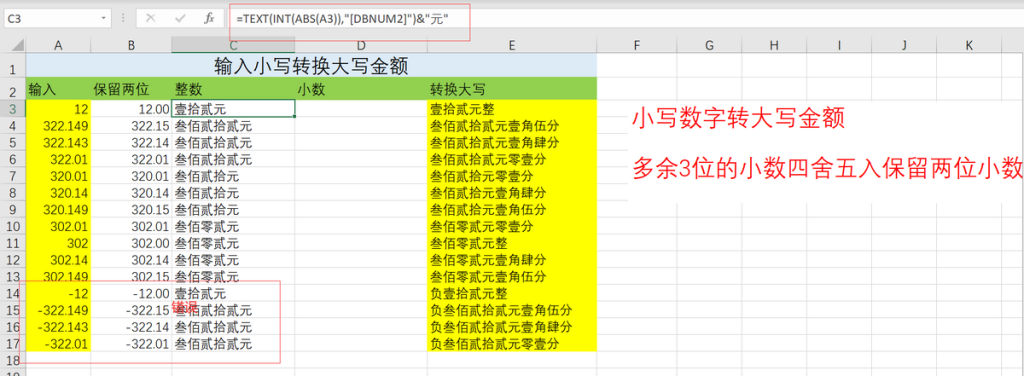Expand the name box dropdown arrow
This screenshot has height=376, width=1024.
(x=103, y=18)
